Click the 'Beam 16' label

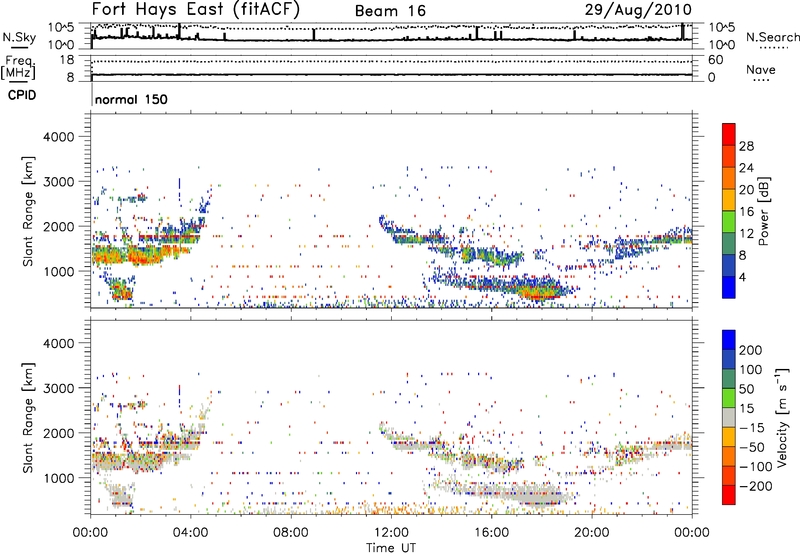pos(390,11)
